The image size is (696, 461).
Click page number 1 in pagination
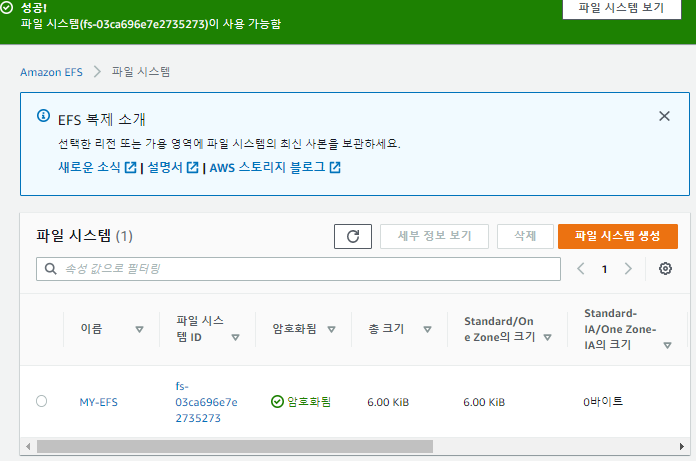click(604, 269)
